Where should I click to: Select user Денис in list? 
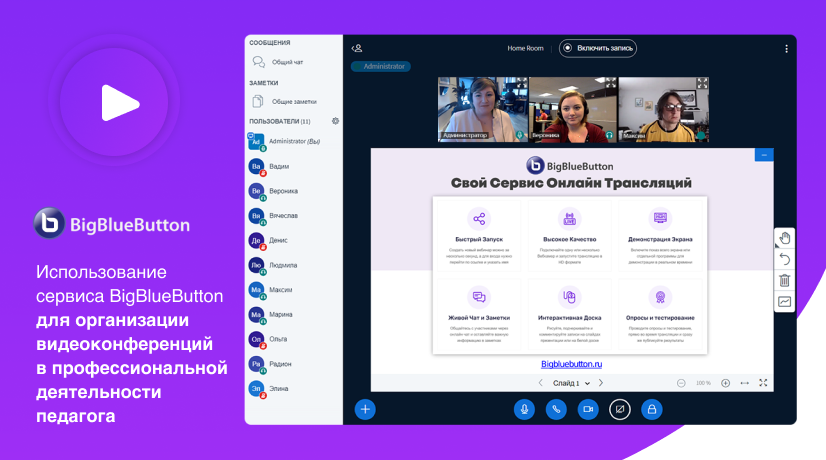pyautogui.click(x=293, y=241)
